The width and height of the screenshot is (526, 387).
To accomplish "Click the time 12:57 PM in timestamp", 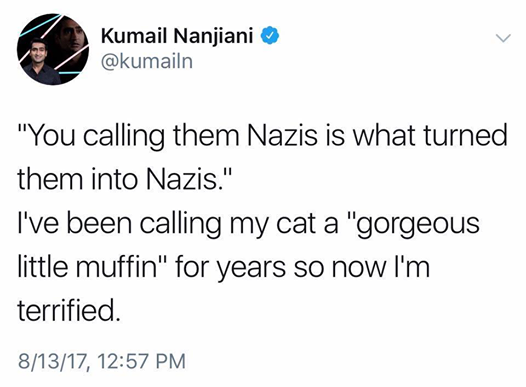I will [142, 361].
